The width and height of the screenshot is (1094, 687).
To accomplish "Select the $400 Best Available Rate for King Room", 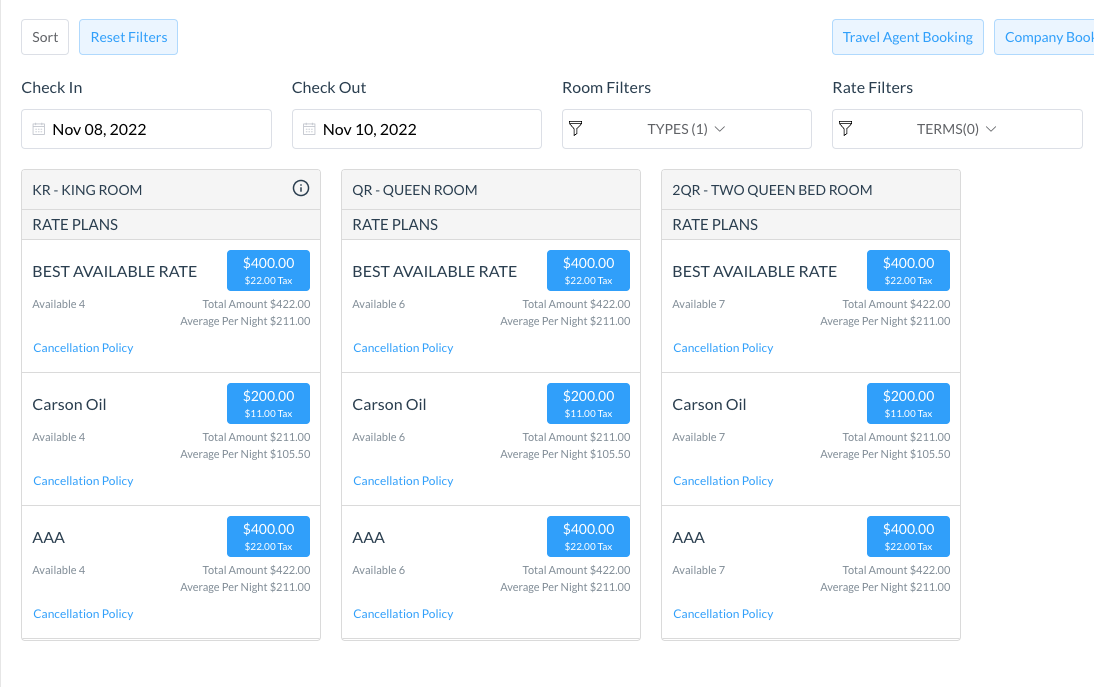I will point(268,270).
